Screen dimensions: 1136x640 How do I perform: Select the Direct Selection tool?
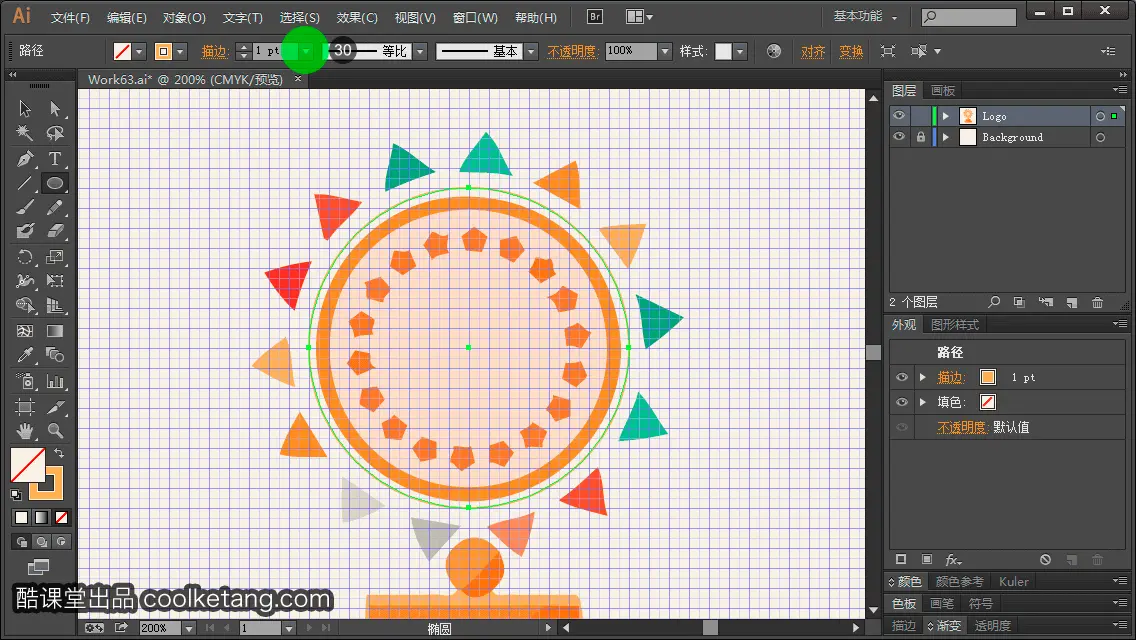point(55,109)
